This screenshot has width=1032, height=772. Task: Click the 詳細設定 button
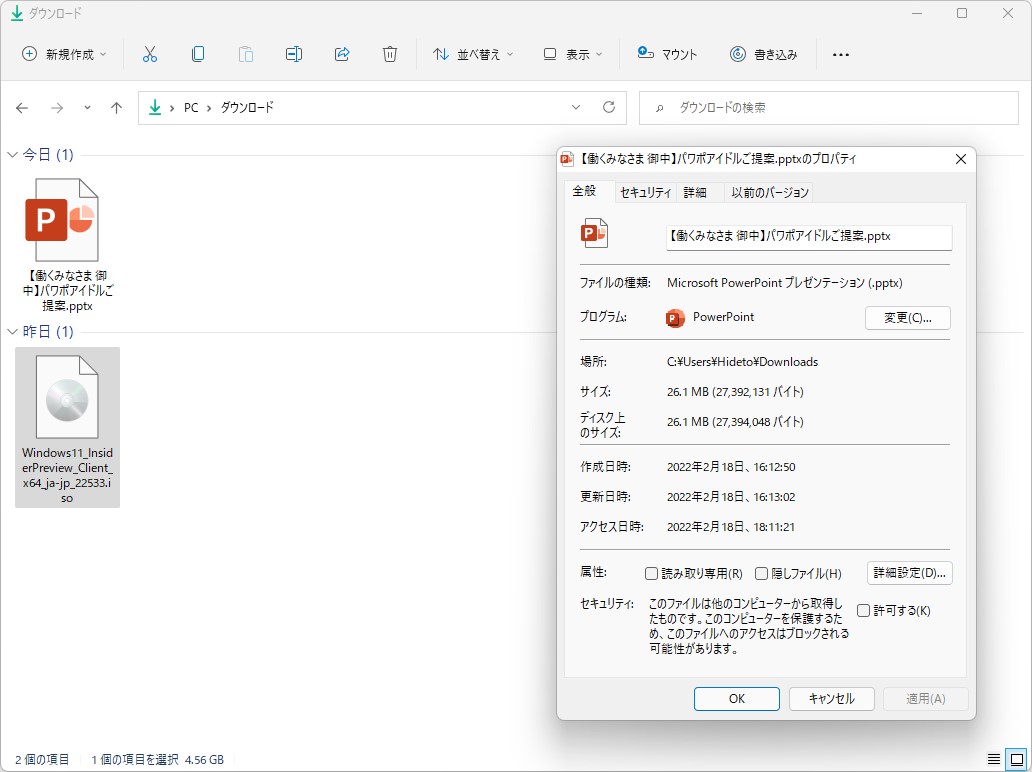[908, 573]
